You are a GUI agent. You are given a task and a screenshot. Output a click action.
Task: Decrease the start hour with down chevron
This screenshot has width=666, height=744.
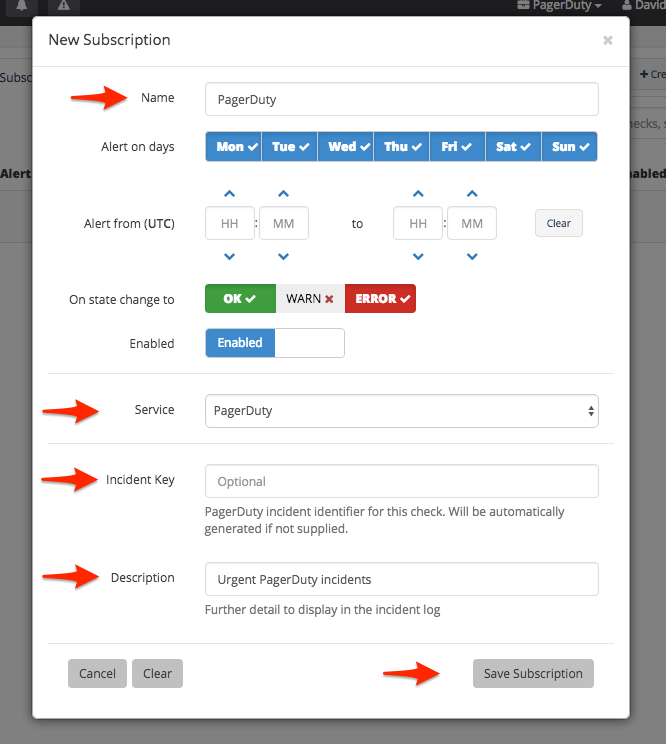(x=230, y=257)
